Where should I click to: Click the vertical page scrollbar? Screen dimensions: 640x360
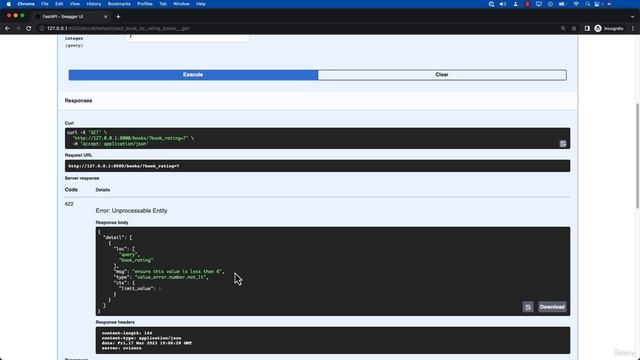637,155
